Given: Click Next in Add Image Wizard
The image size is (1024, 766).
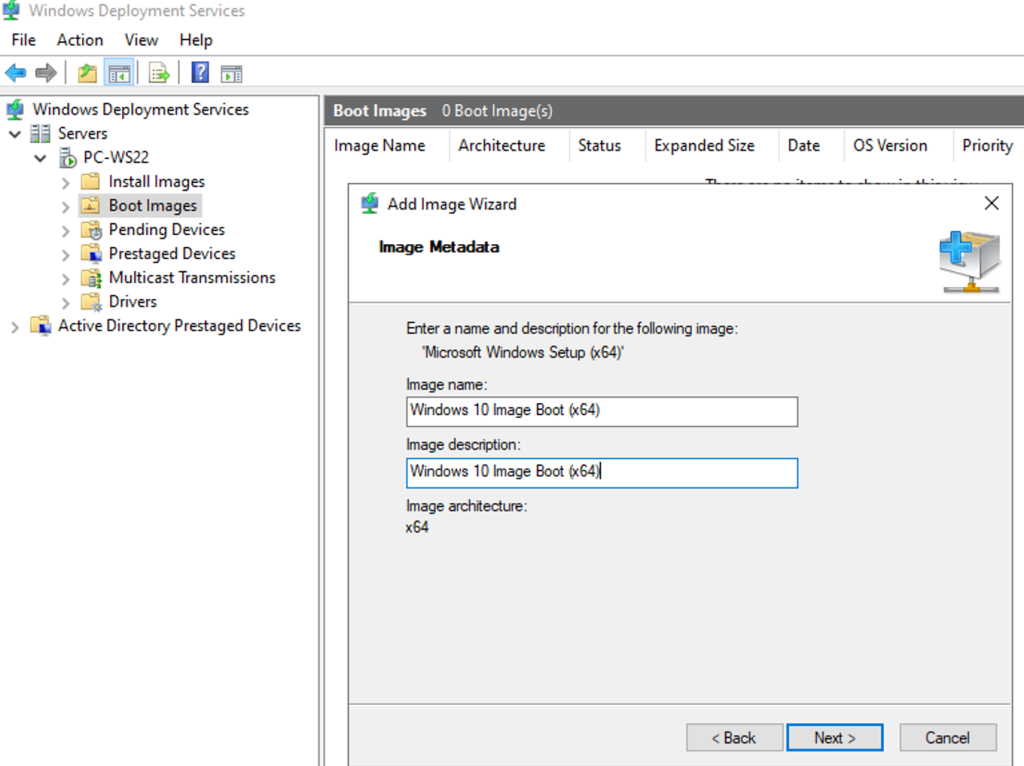Looking at the screenshot, I should 834,738.
